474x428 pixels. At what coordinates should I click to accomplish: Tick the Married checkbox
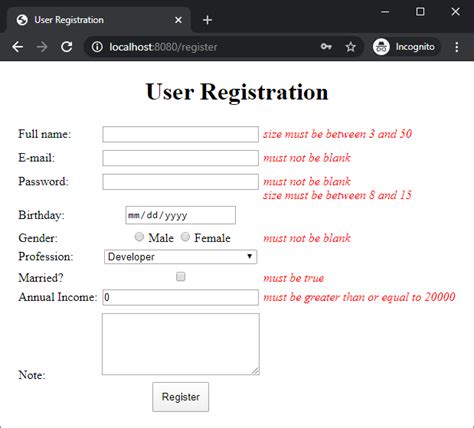click(180, 277)
